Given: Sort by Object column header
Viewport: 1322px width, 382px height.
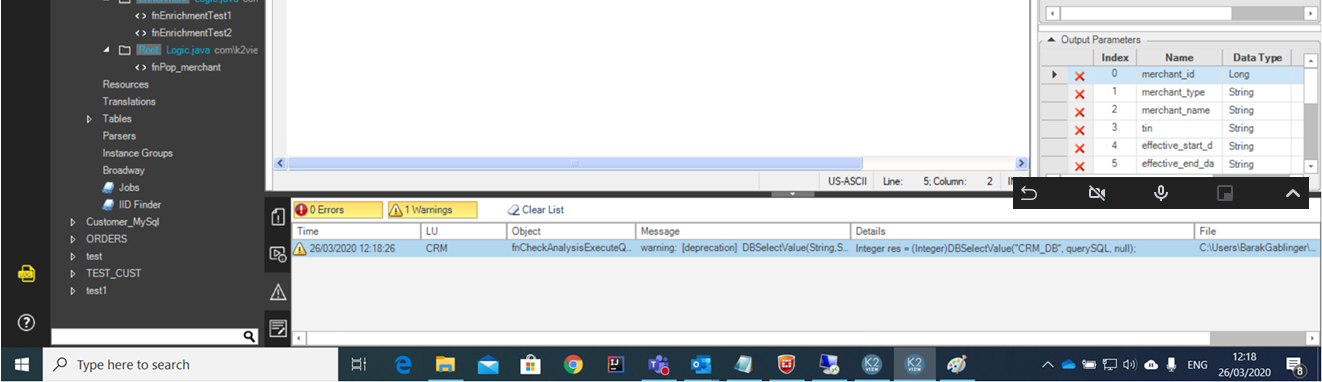Looking at the screenshot, I should [x=571, y=231].
